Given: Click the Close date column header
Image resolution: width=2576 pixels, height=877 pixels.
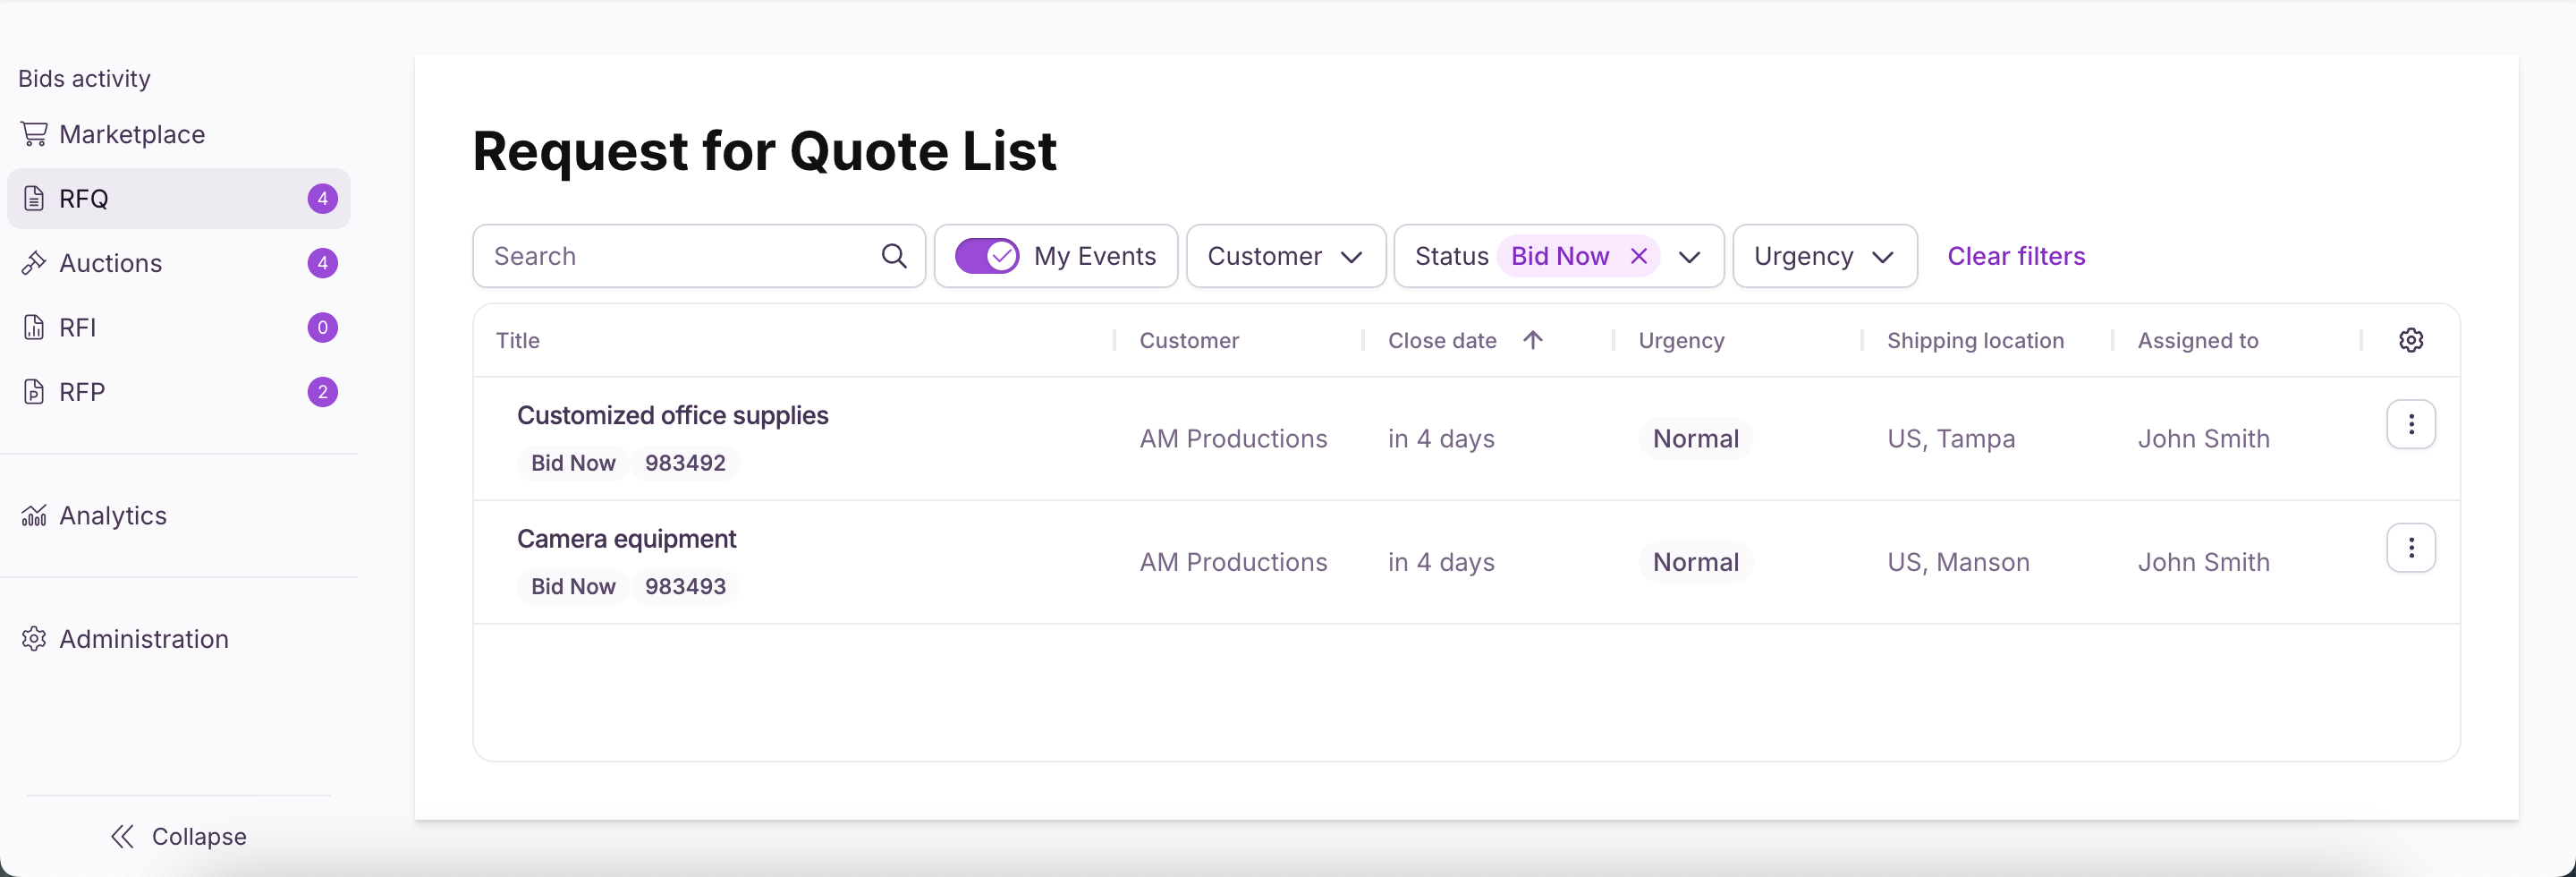Looking at the screenshot, I should pos(1442,340).
